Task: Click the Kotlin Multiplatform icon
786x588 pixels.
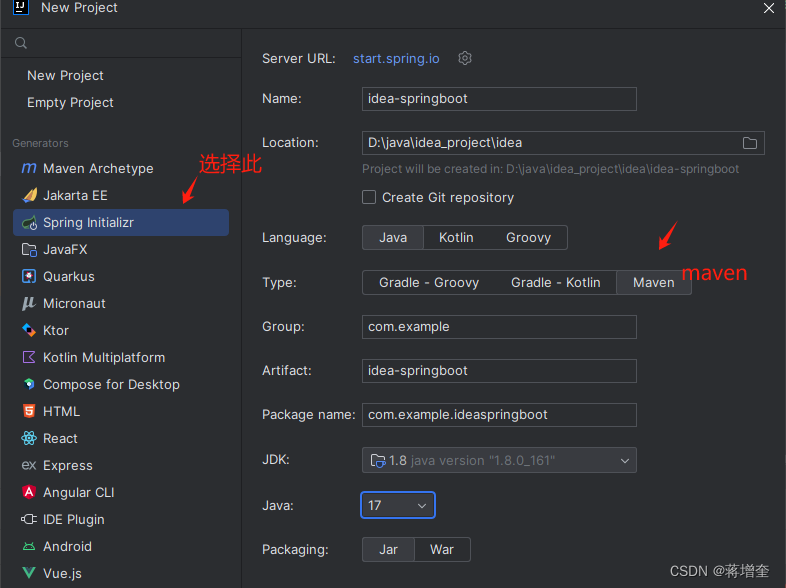Action: tap(29, 357)
